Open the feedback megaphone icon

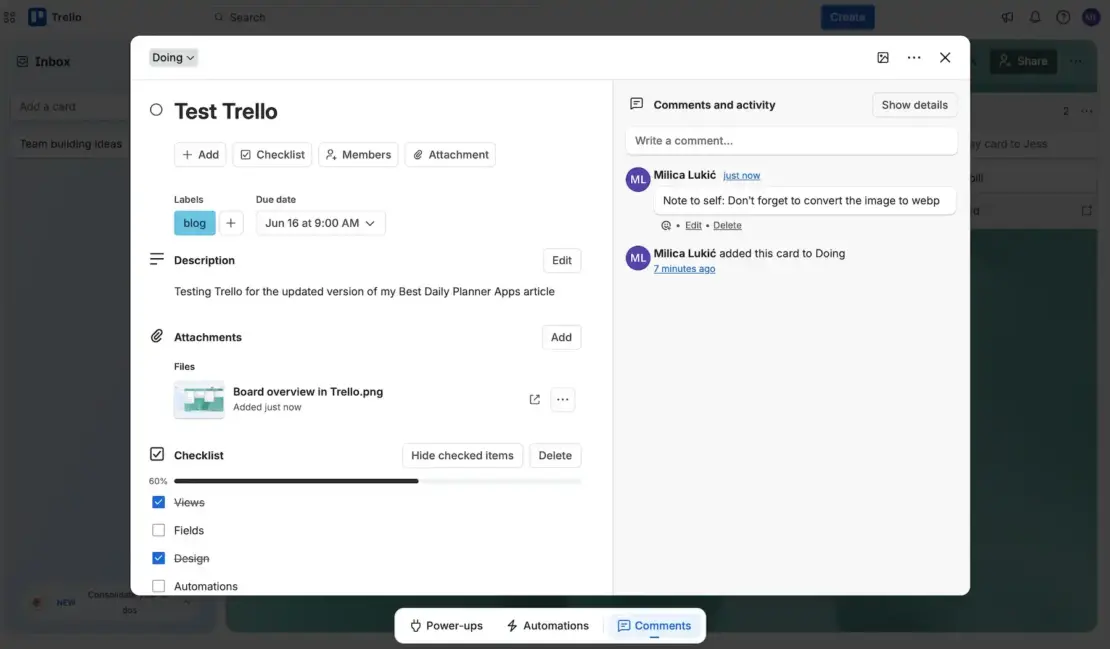1007,17
